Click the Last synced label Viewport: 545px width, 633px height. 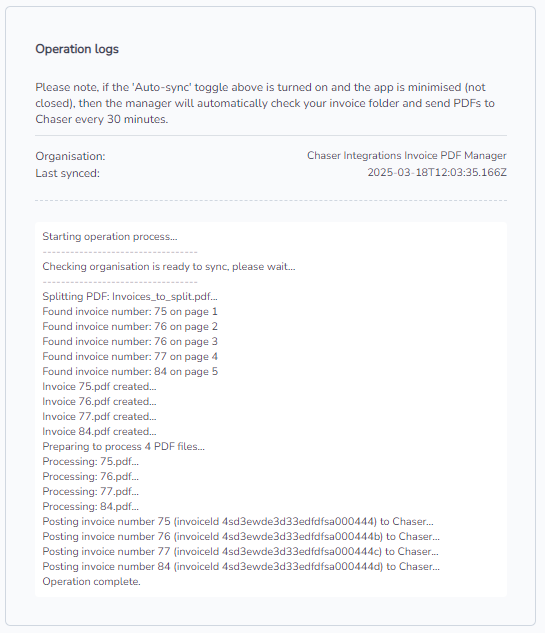click(67, 173)
